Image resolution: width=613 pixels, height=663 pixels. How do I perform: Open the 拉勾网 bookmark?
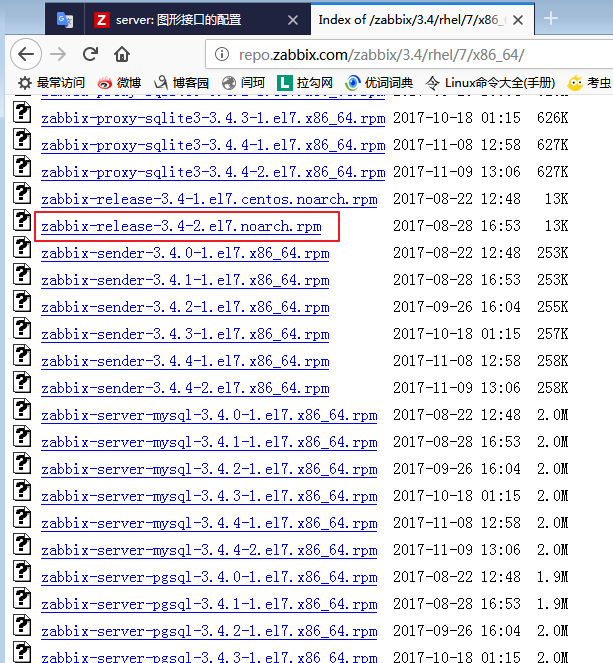click(x=305, y=83)
